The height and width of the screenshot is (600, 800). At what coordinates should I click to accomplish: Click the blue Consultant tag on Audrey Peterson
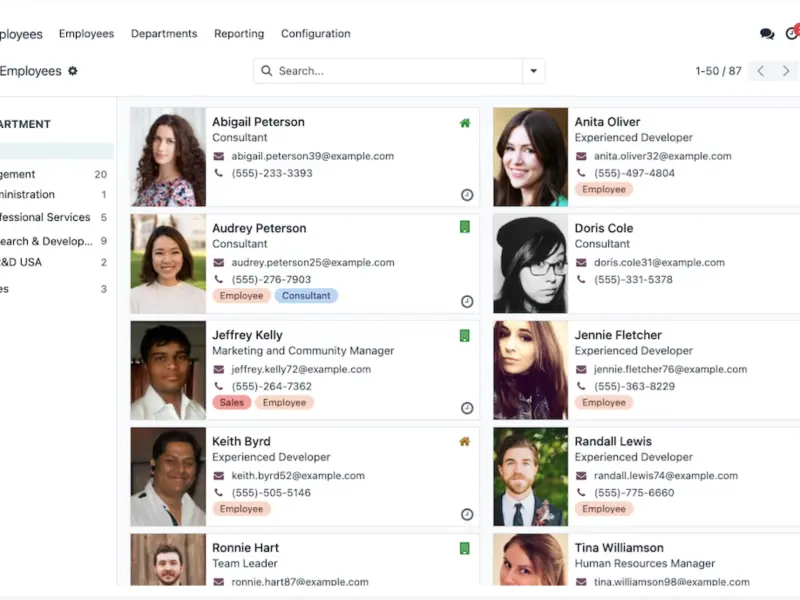pos(306,296)
